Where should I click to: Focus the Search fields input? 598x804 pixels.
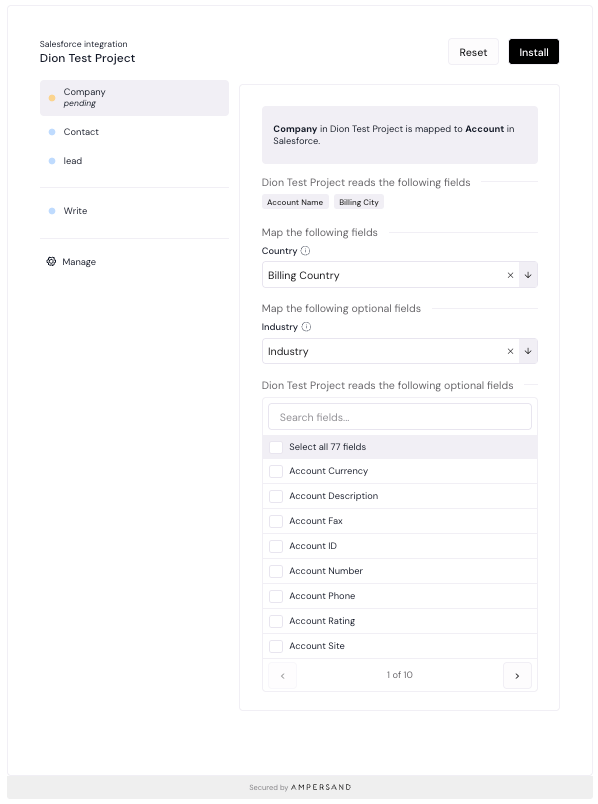point(400,417)
